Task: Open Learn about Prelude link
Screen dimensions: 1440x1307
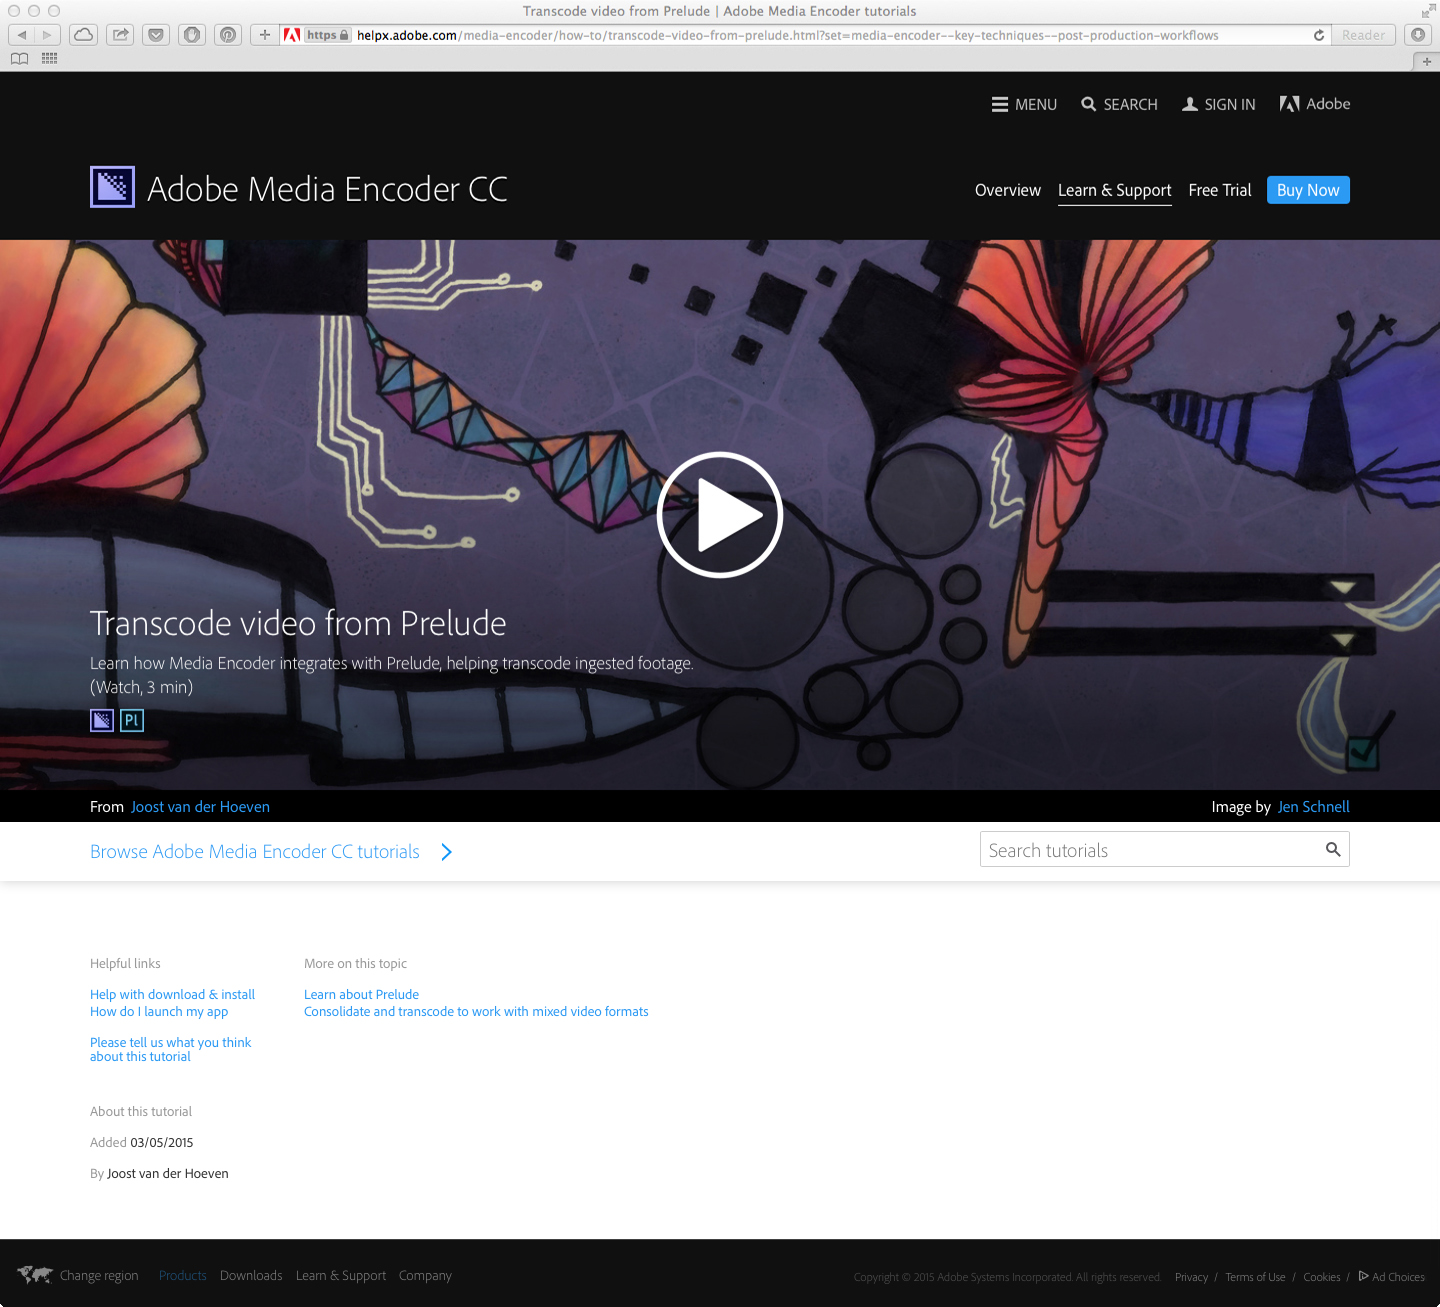Action: coord(361,994)
